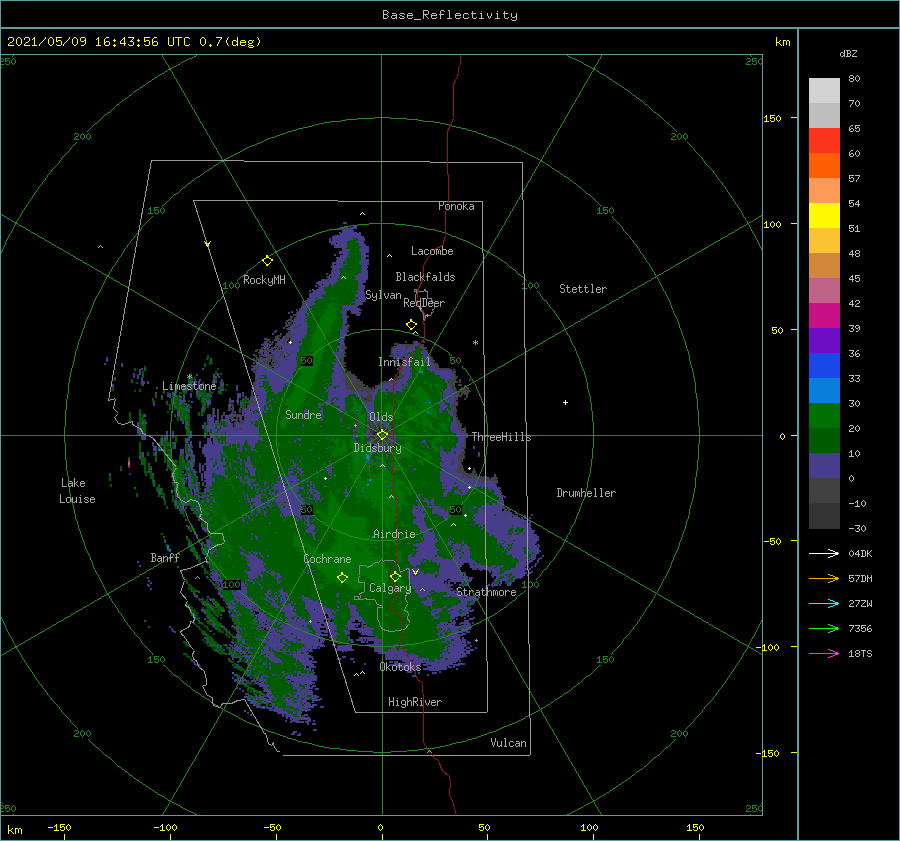Click the RedDeer city label
Image resolution: width=900 pixels, height=841 pixels.
[424, 303]
